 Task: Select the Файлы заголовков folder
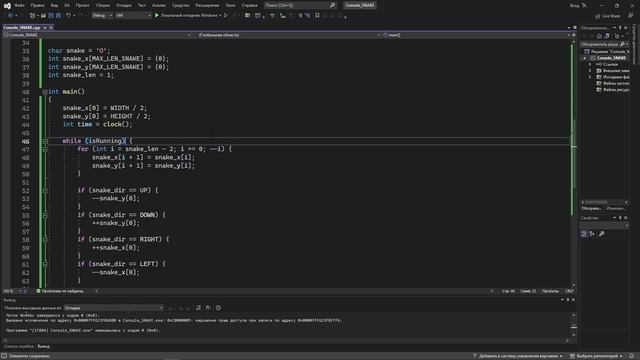613,83
